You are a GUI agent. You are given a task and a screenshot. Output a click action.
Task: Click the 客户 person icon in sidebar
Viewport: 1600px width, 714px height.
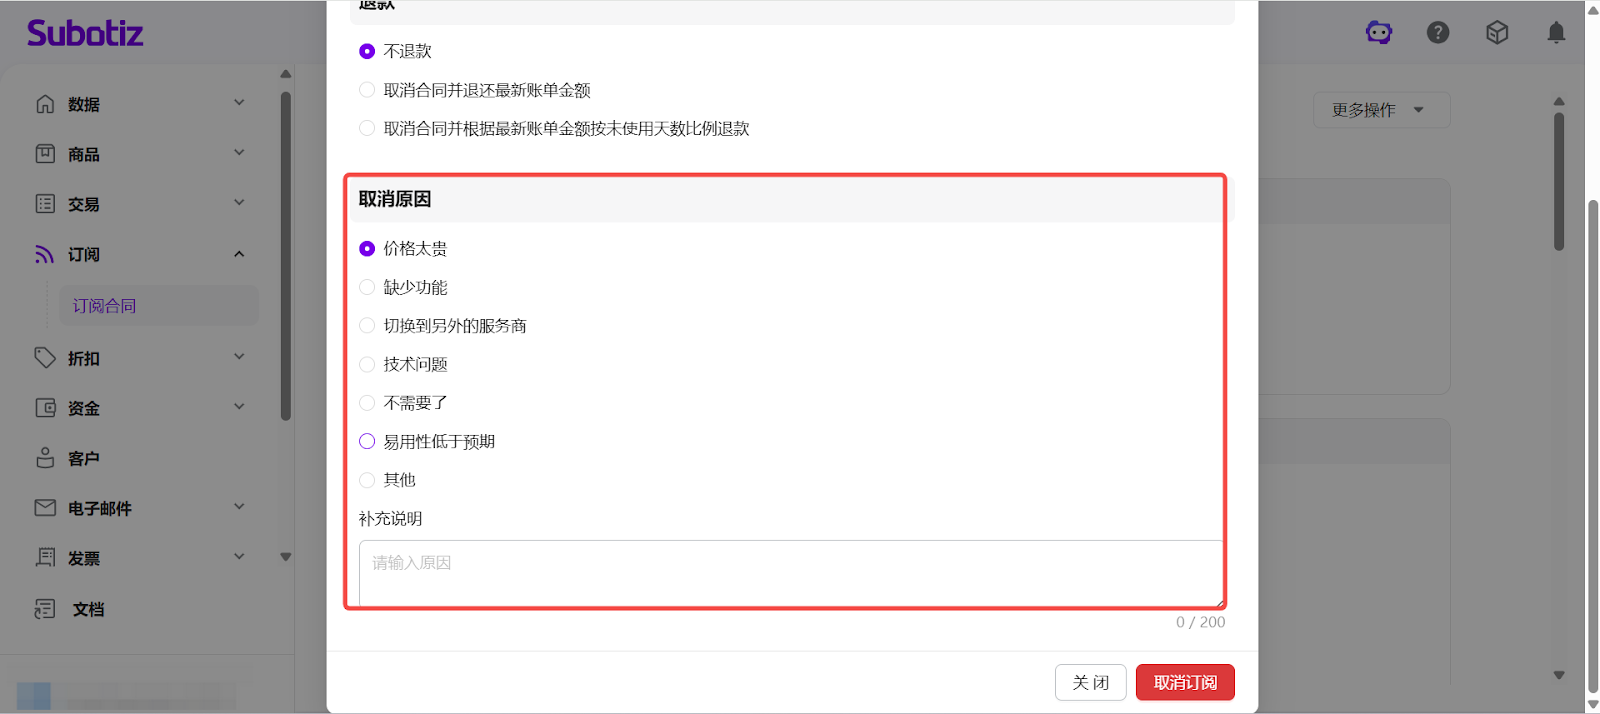point(45,458)
